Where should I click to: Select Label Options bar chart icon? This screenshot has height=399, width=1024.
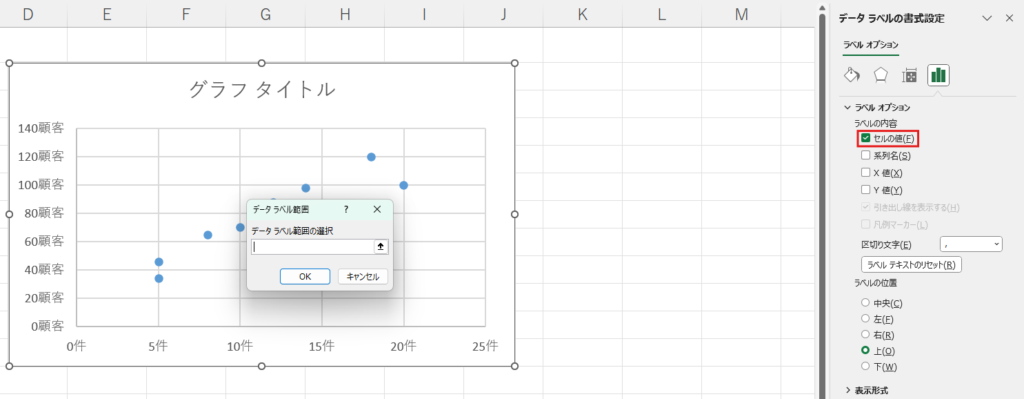coord(938,75)
